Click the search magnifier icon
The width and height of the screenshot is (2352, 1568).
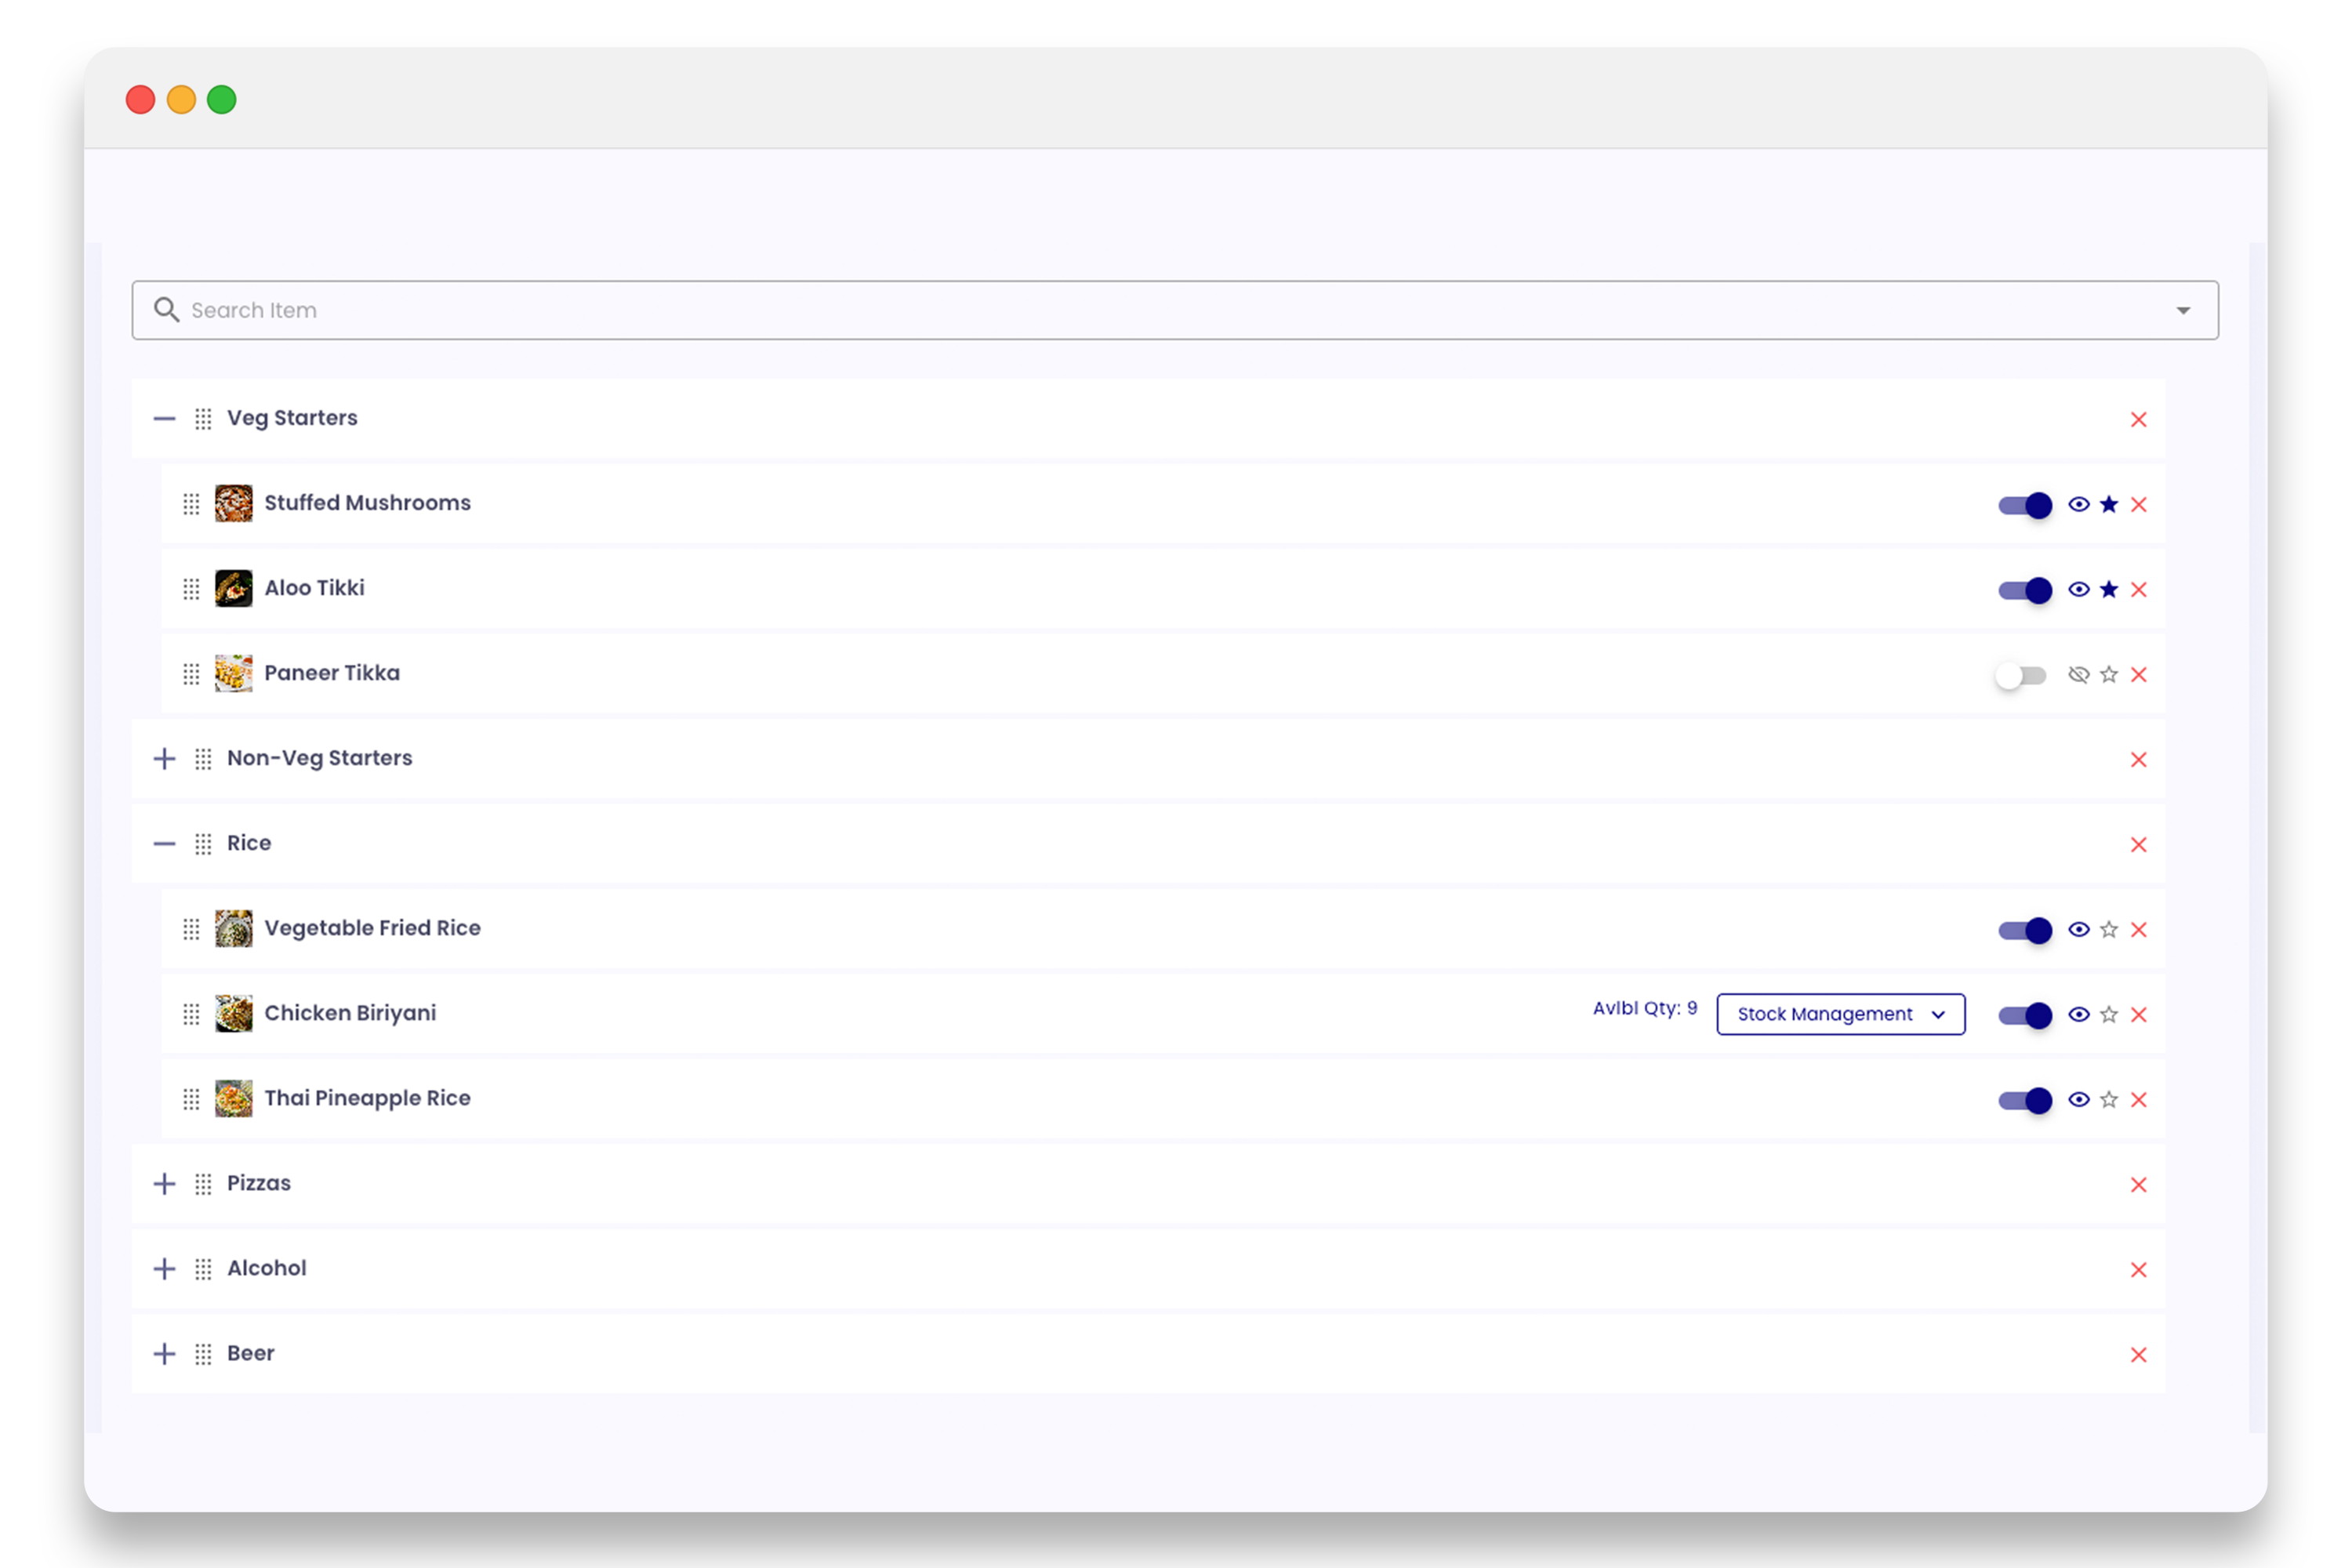(167, 310)
